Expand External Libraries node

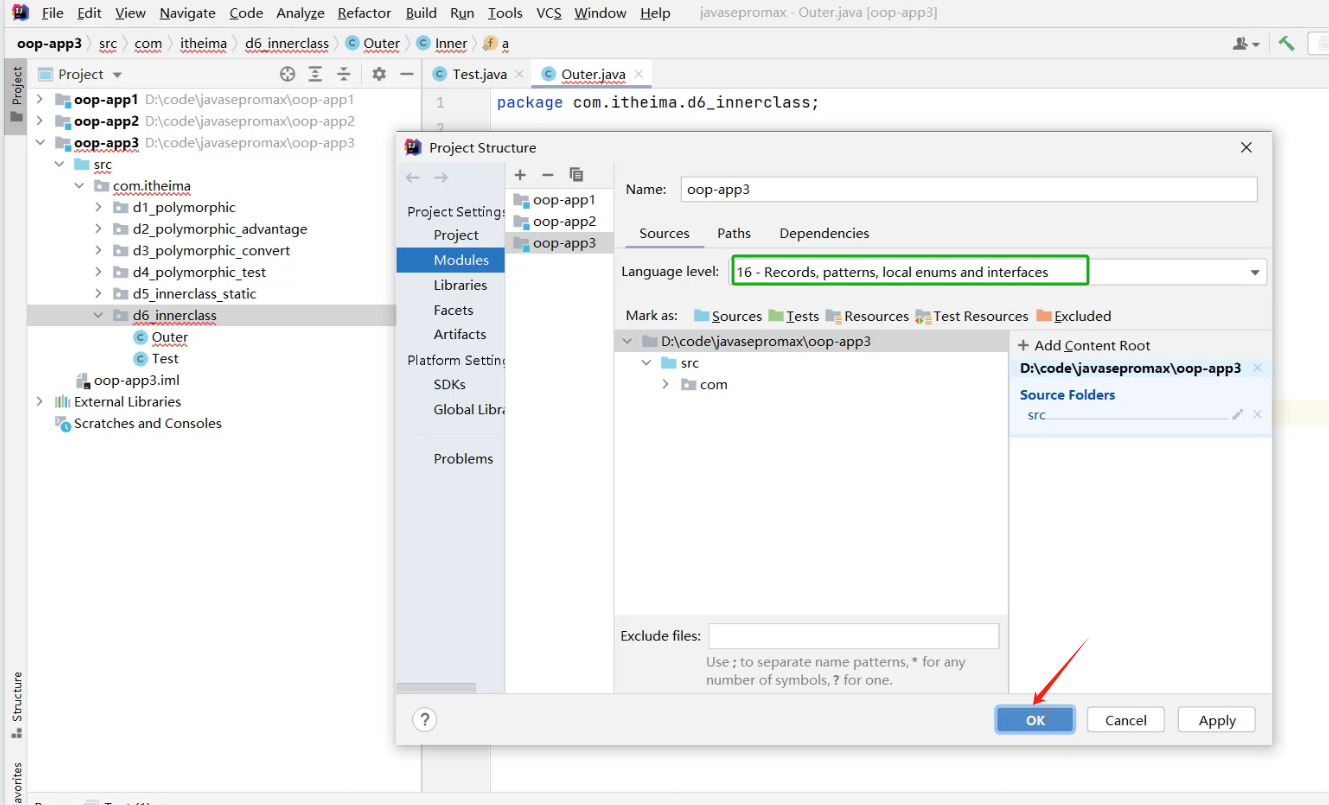tap(40, 402)
